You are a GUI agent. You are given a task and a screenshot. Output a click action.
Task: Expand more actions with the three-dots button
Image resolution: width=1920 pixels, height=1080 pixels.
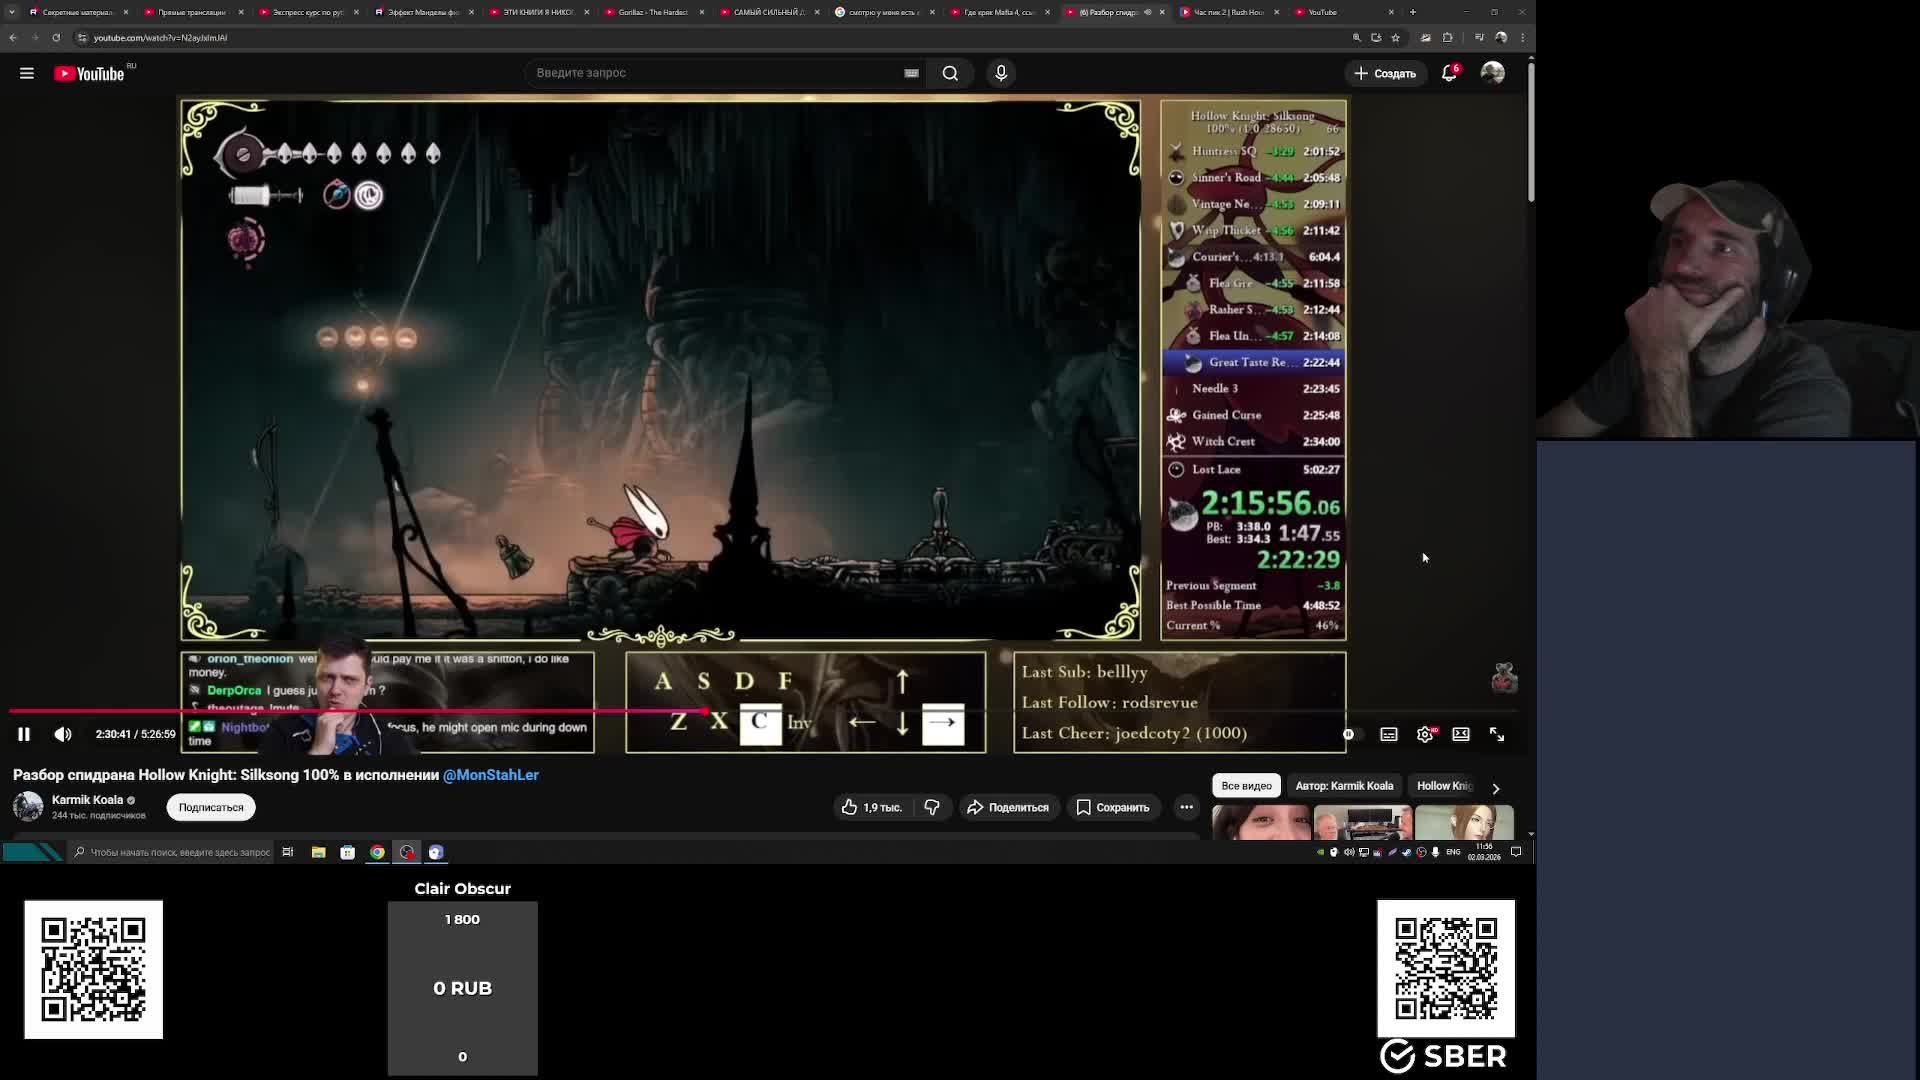1186,808
